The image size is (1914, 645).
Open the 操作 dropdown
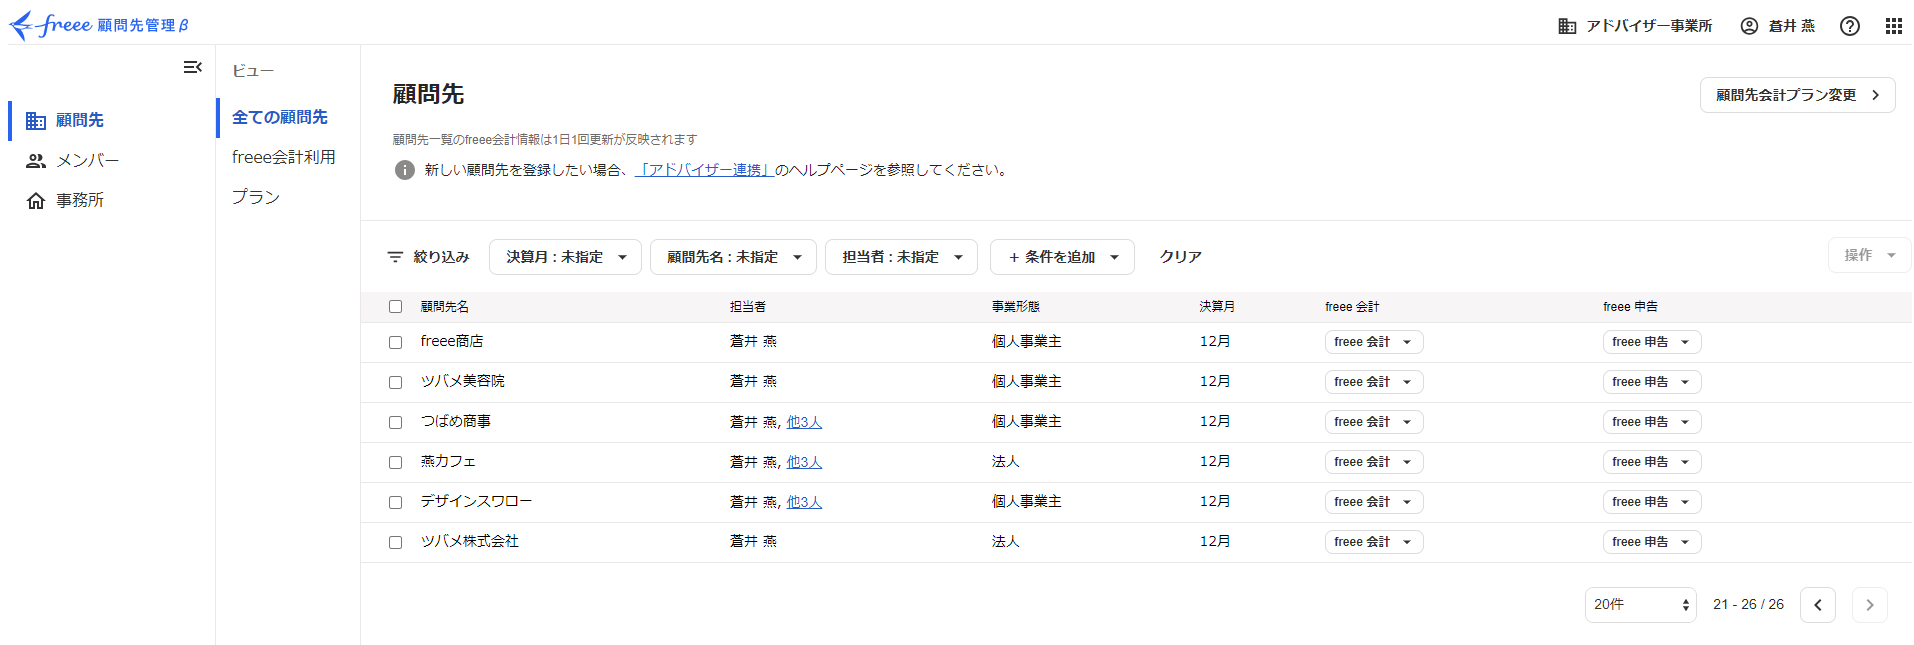click(x=1869, y=255)
